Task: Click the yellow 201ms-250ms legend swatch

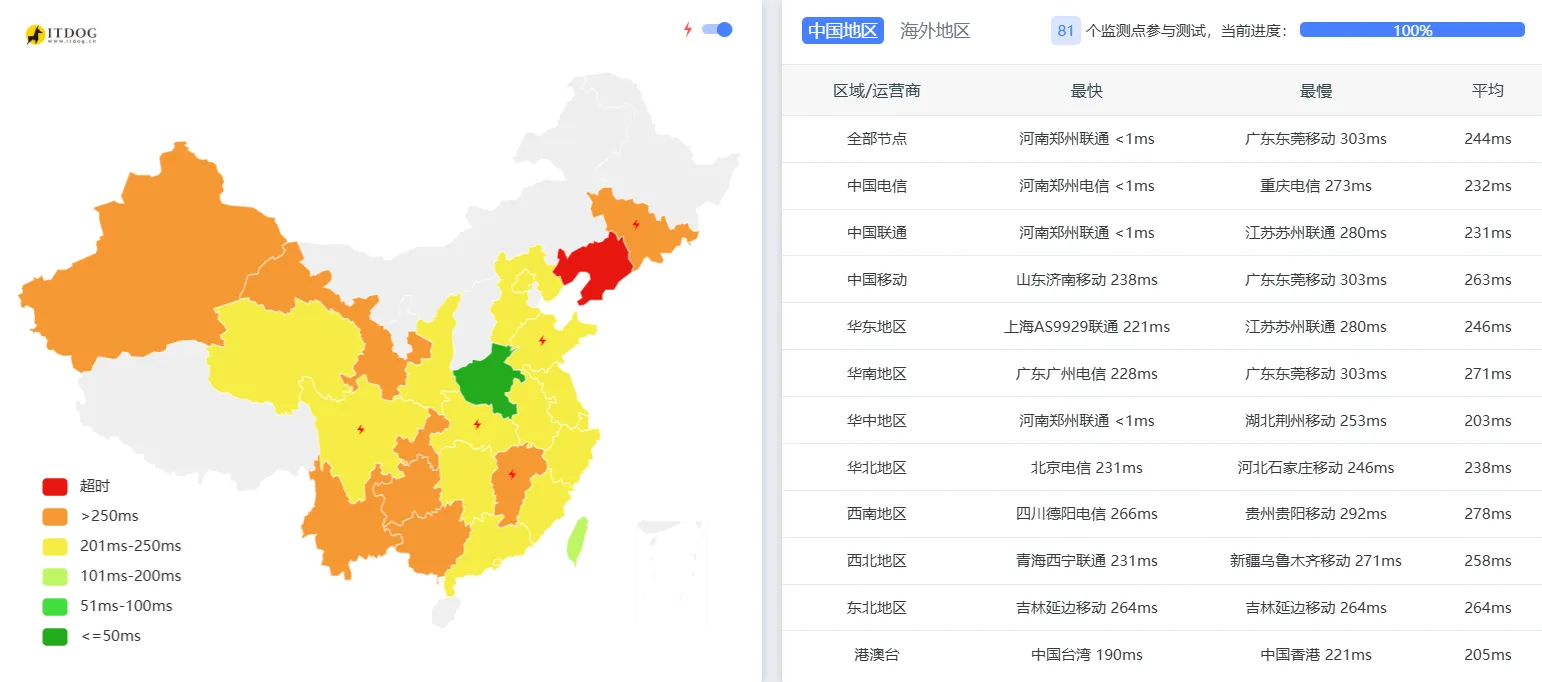Action: pos(55,546)
